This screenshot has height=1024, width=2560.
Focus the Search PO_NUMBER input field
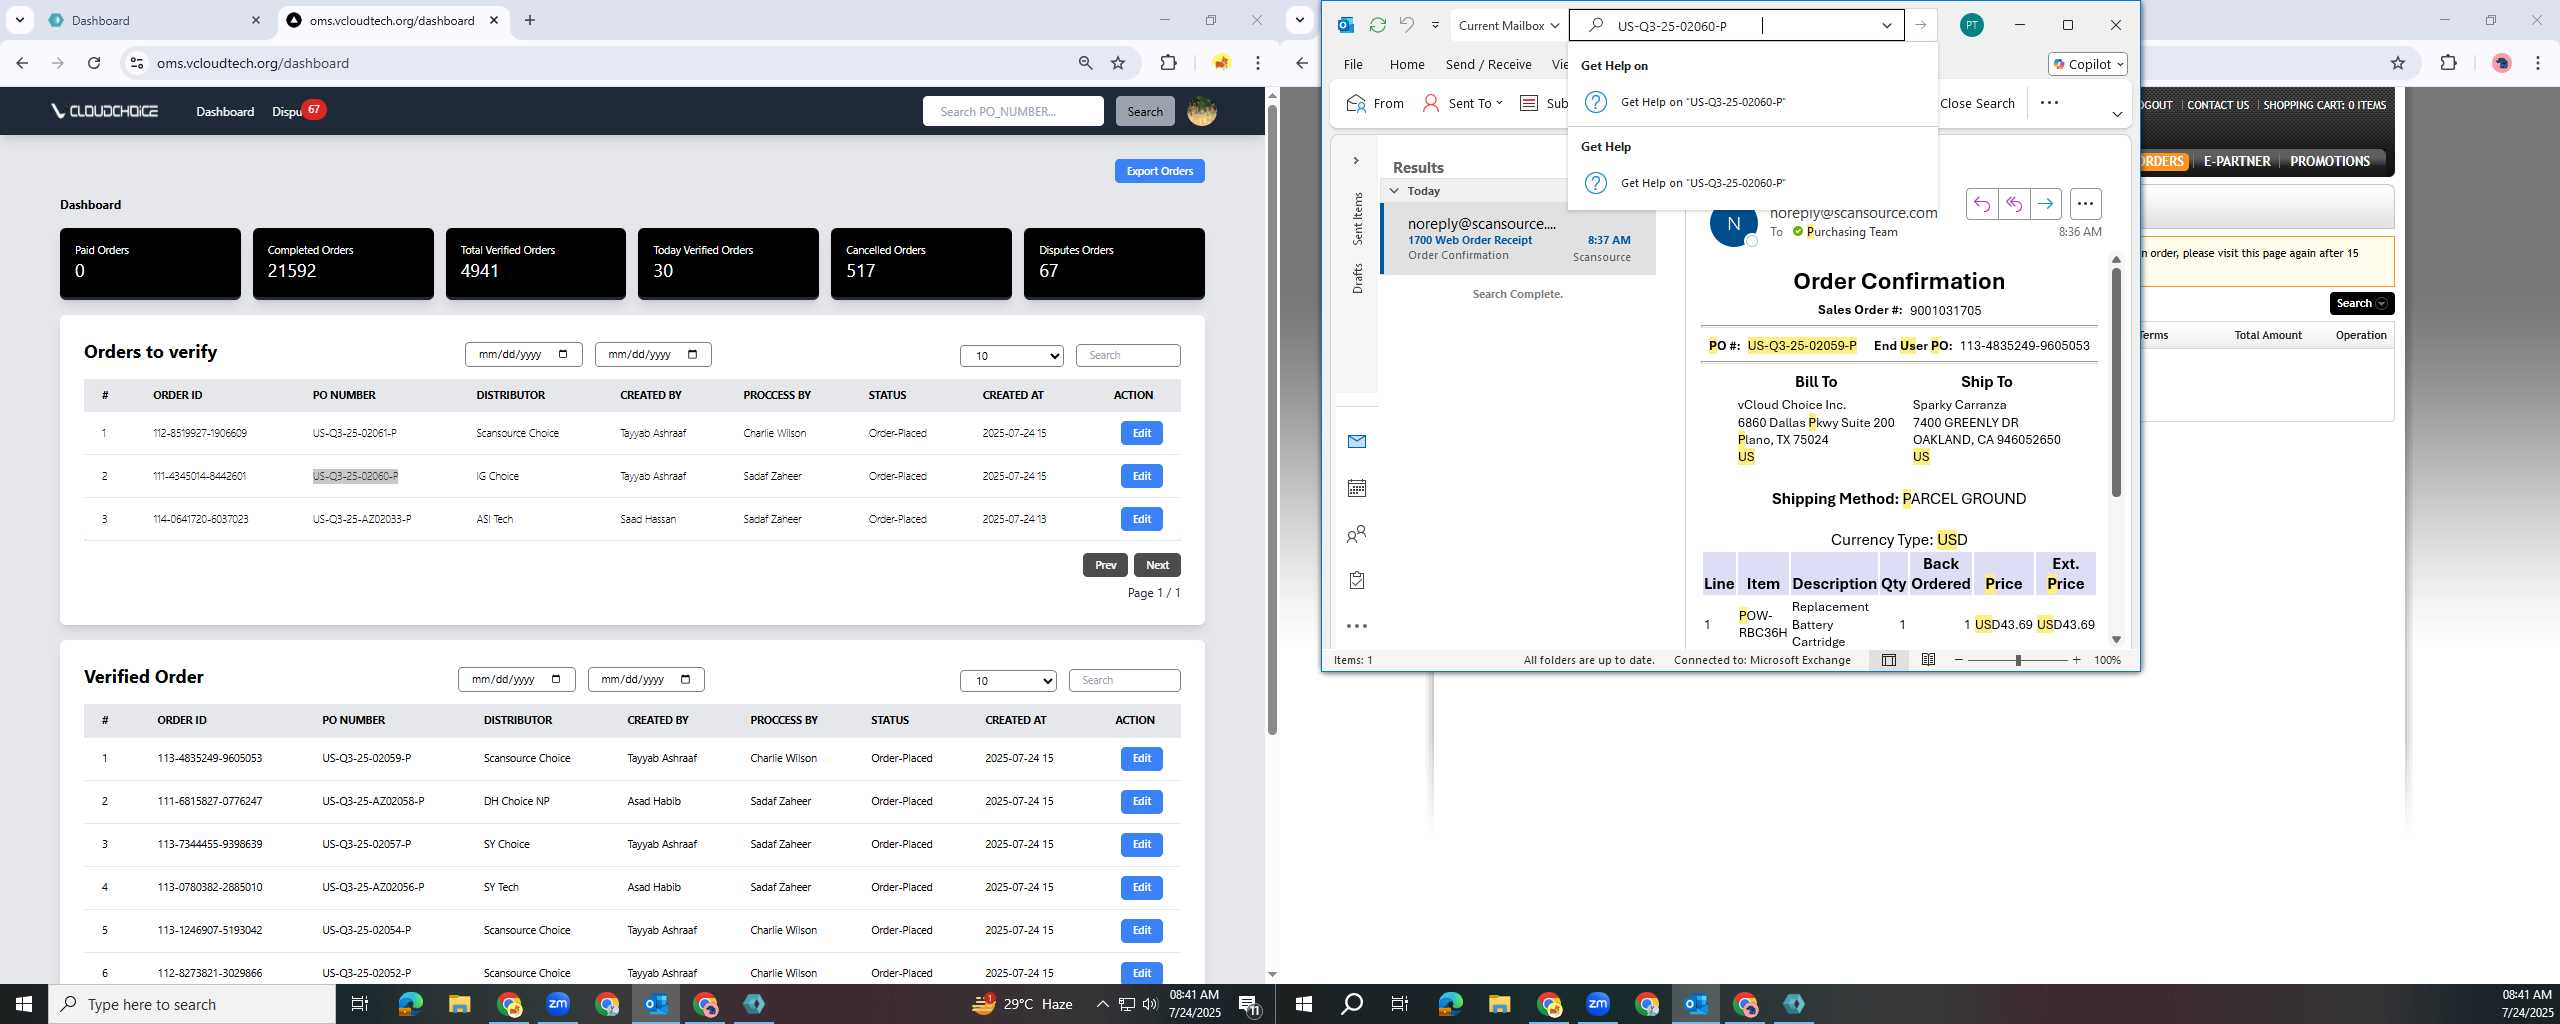(1013, 111)
